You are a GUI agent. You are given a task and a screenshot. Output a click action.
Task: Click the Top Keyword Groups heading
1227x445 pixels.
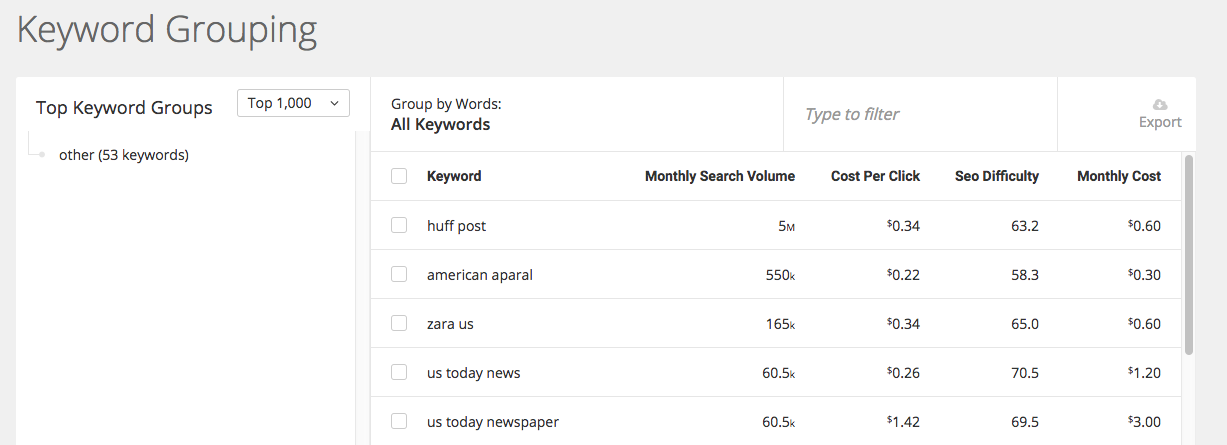(x=124, y=108)
